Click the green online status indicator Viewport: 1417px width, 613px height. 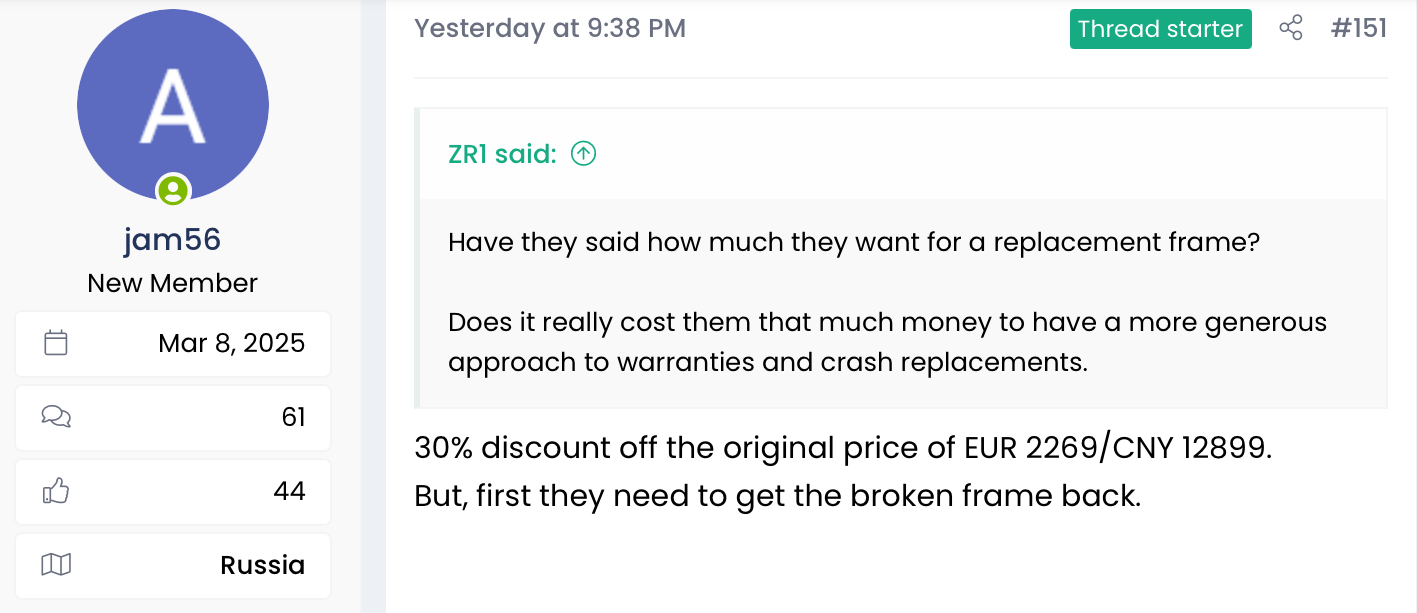point(173,188)
